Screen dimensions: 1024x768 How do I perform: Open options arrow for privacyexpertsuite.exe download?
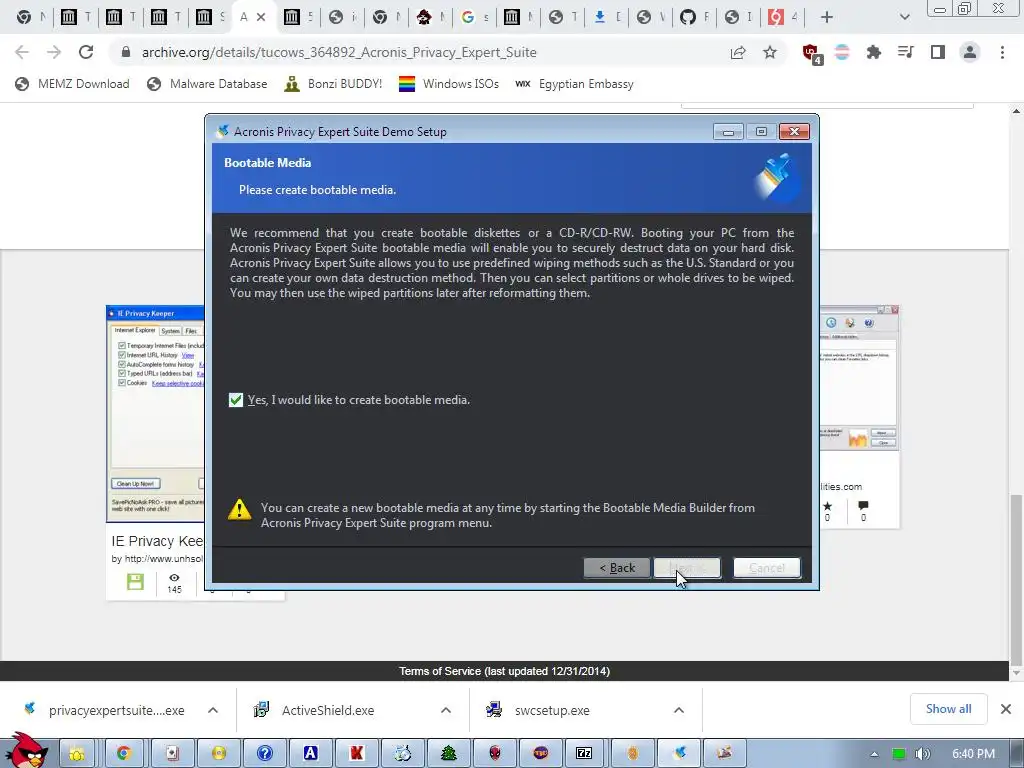pos(213,710)
